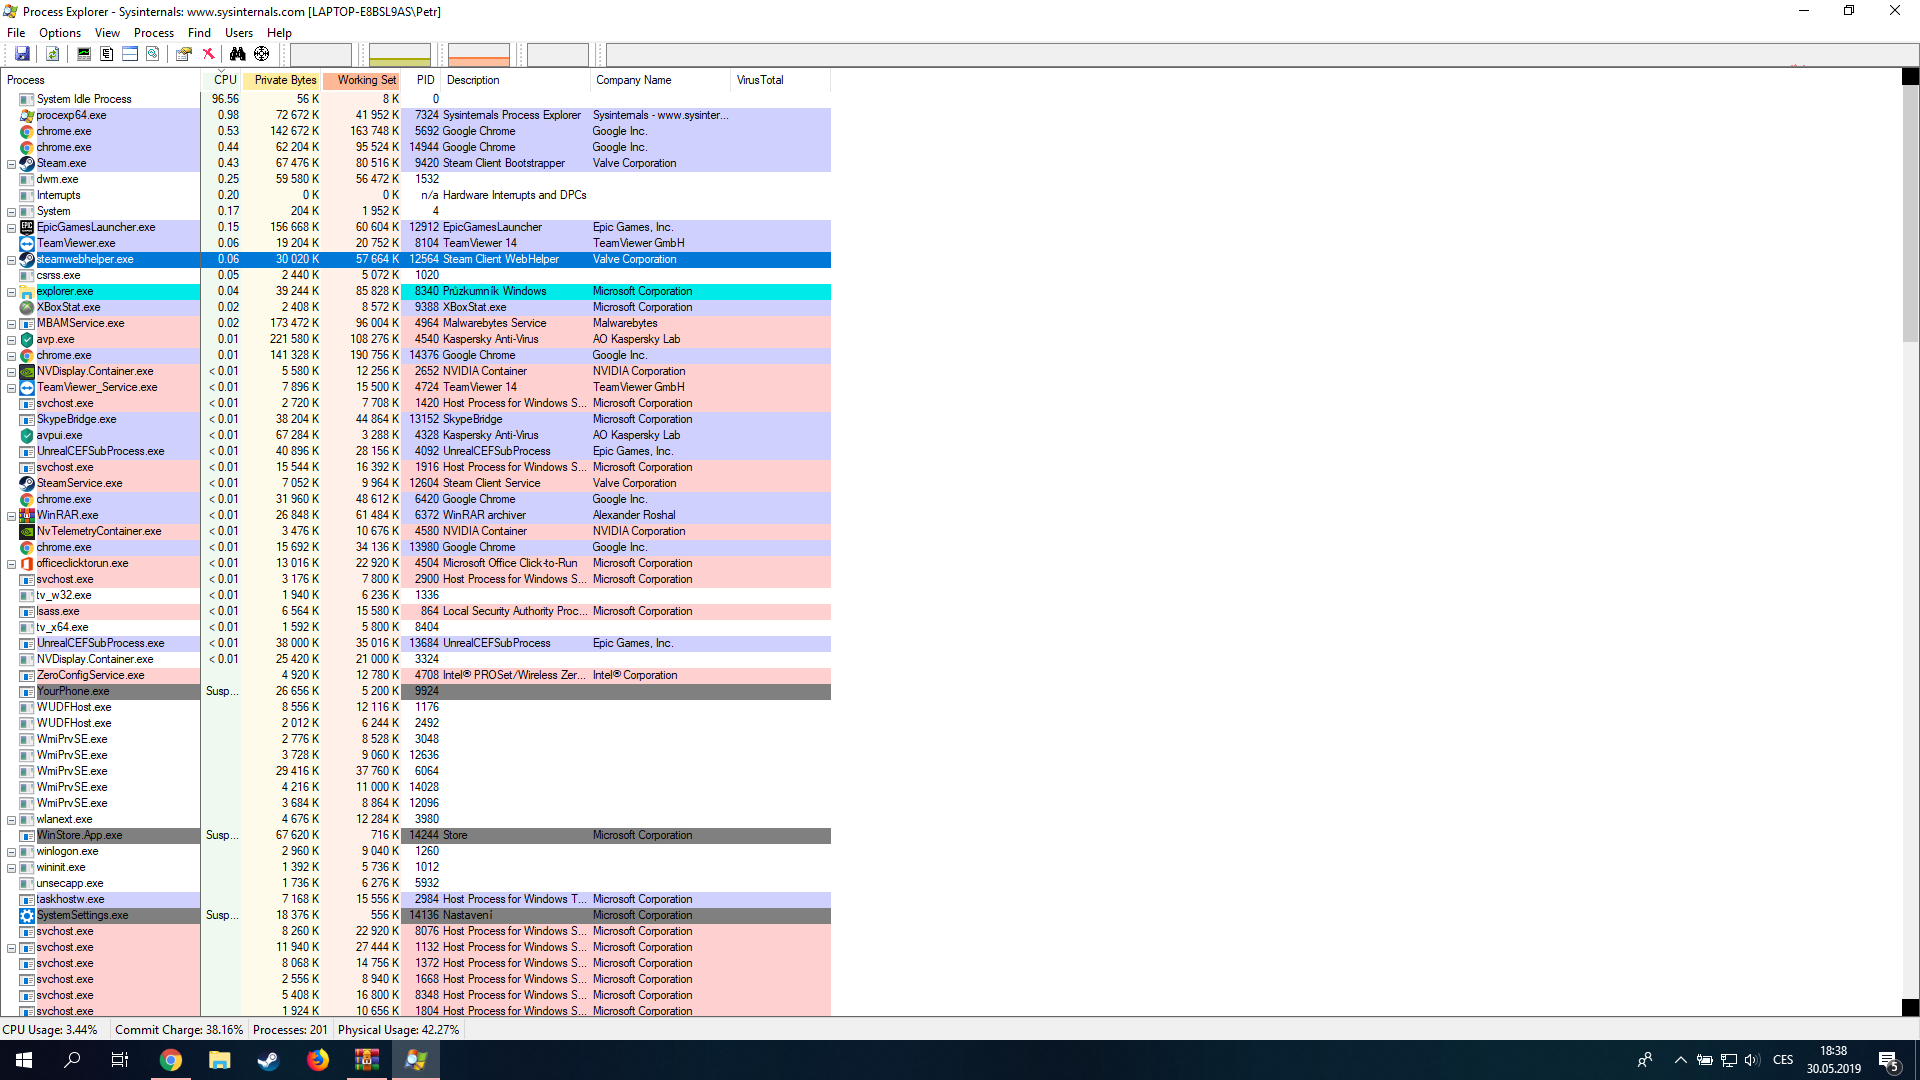Screen dimensions: 1920x1080
Task: Click the Refresh Now toolbar icon
Action: pos(52,54)
